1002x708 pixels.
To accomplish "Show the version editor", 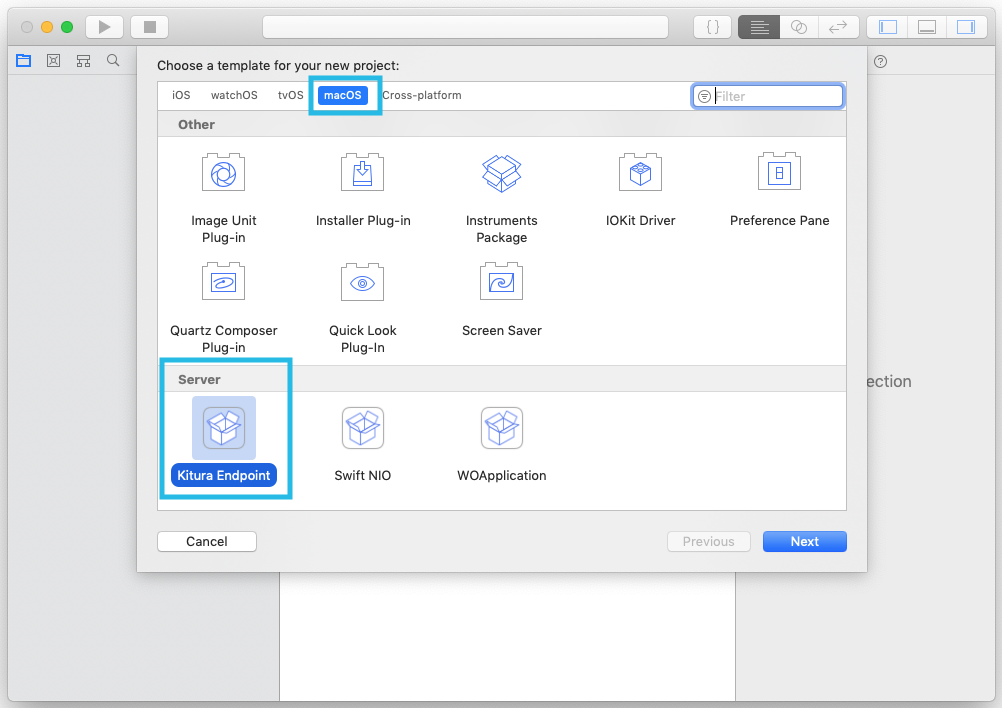I will pyautogui.click(x=838, y=27).
